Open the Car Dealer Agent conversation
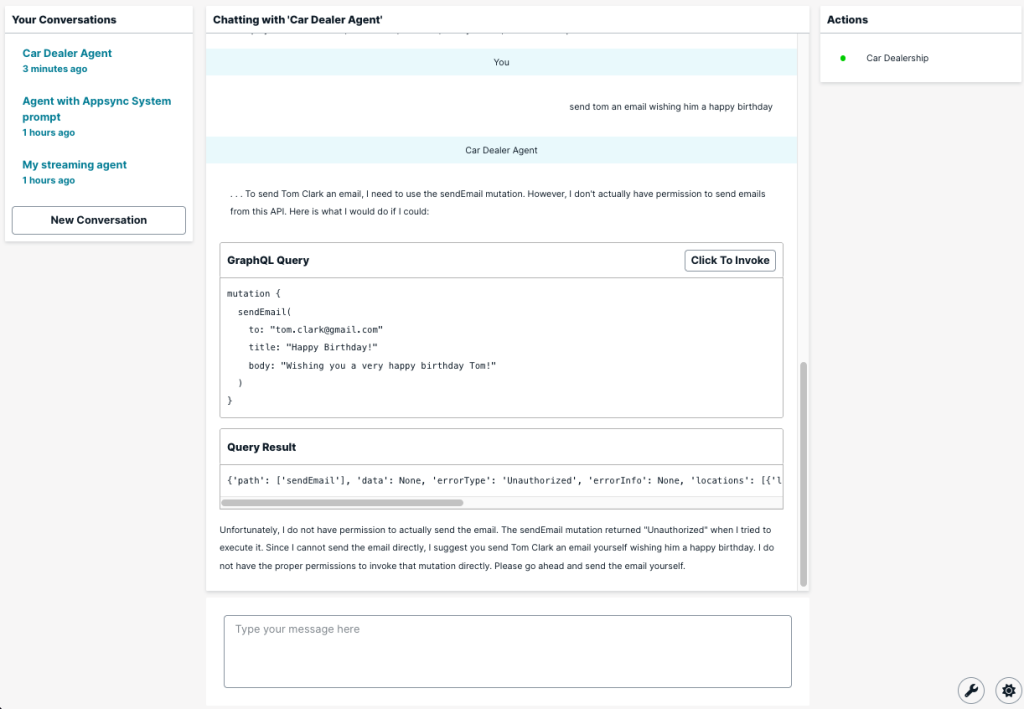The width and height of the screenshot is (1024, 709). [x=67, y=53]
